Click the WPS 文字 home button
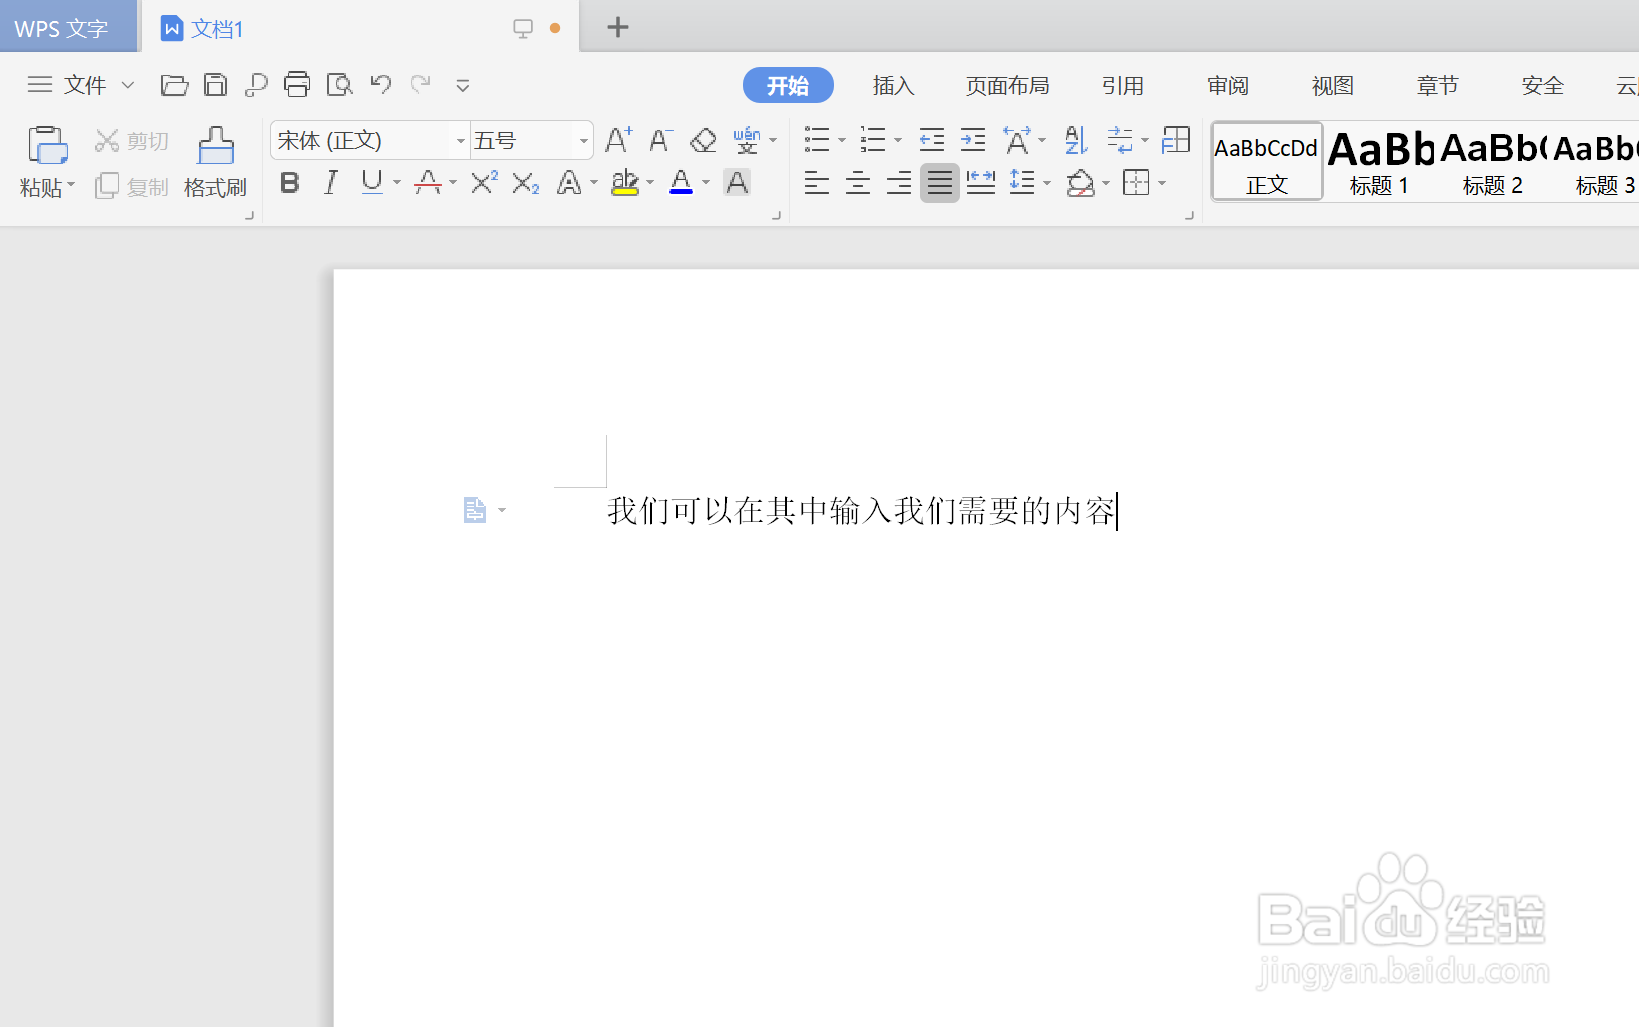This screenshot has height=1027, width=1639. (x=66, y=27)
